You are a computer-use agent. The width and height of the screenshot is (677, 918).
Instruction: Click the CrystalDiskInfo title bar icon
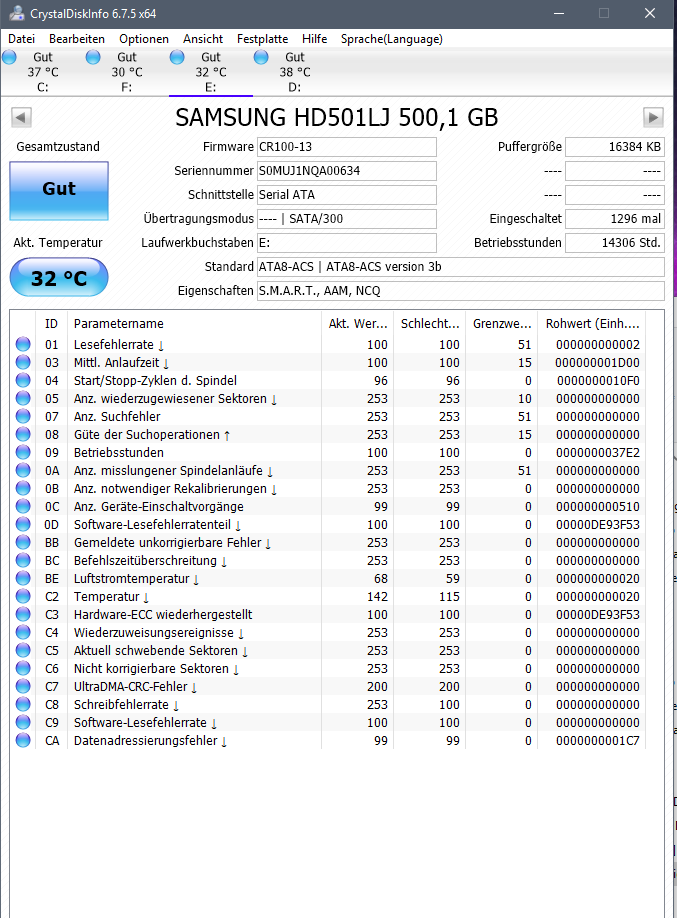[x=17, y=13]
